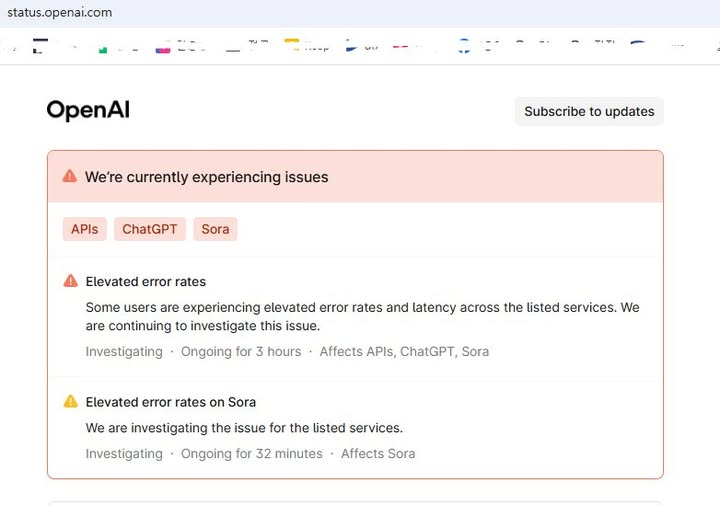
Task: Click 'Ongoing for 3 hours' text
Action: tap(241, 352)
